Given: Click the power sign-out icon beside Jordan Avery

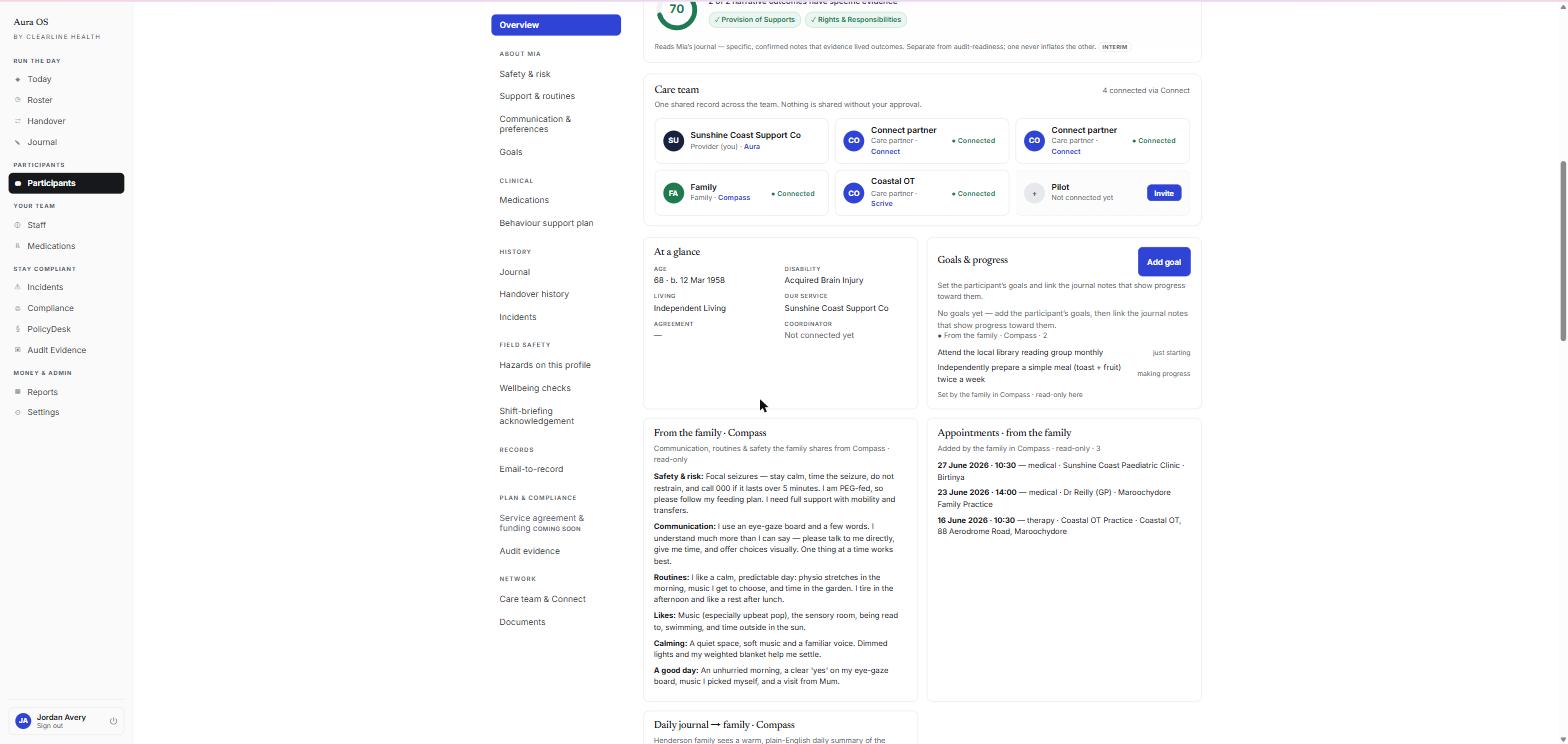Looking at the screenshot, I should [x=113, y=721].
